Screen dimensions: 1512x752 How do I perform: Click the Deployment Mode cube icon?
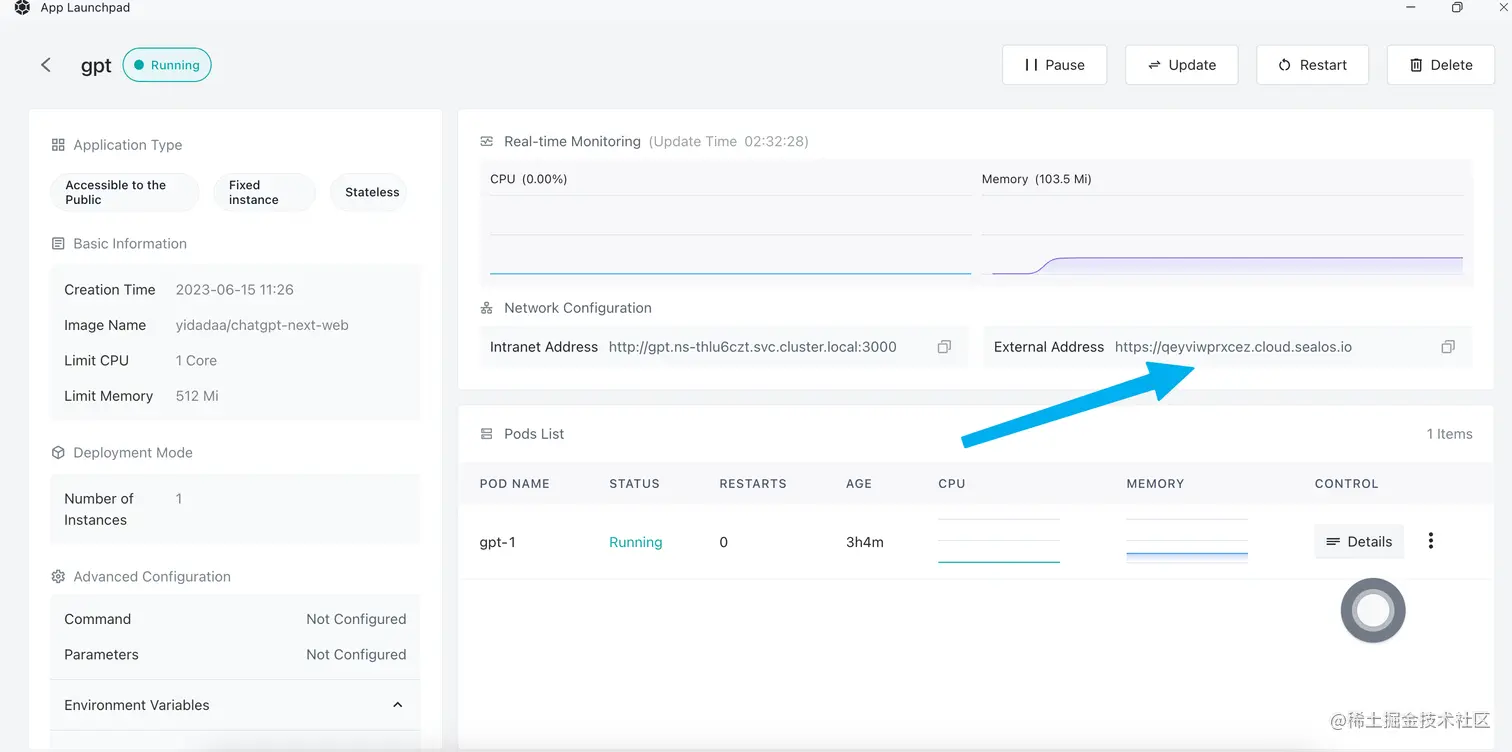click(58, 453)
